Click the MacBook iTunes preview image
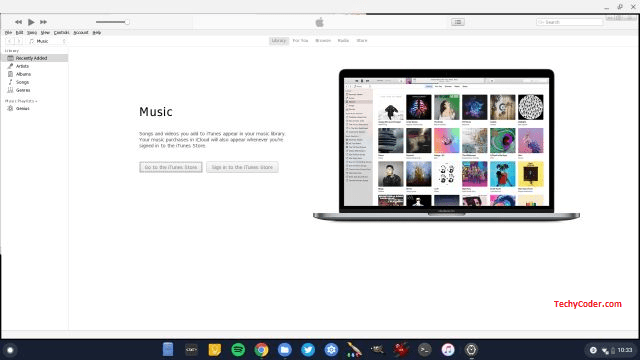The width and height of the screenshot is (640, 360). coord(447,145)
